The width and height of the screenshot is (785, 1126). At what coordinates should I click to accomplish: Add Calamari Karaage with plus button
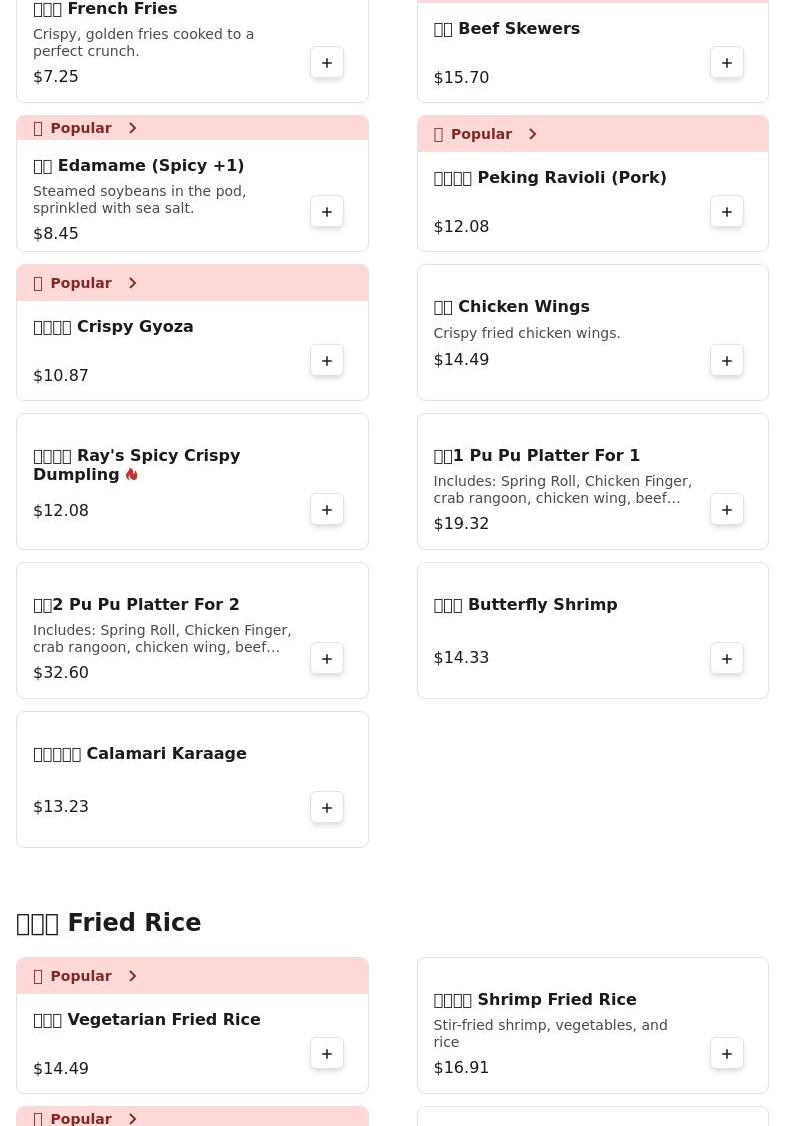[x=327, y=808]
